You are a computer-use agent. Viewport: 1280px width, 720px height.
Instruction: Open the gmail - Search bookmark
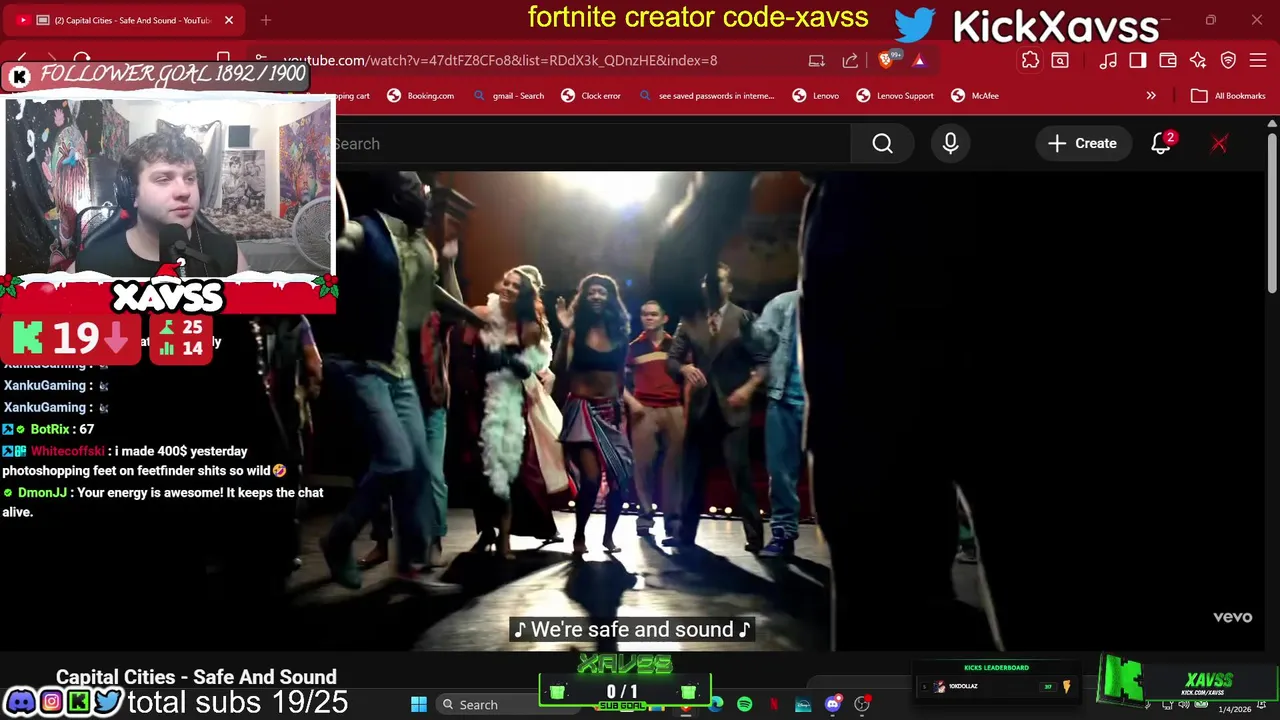509,96
